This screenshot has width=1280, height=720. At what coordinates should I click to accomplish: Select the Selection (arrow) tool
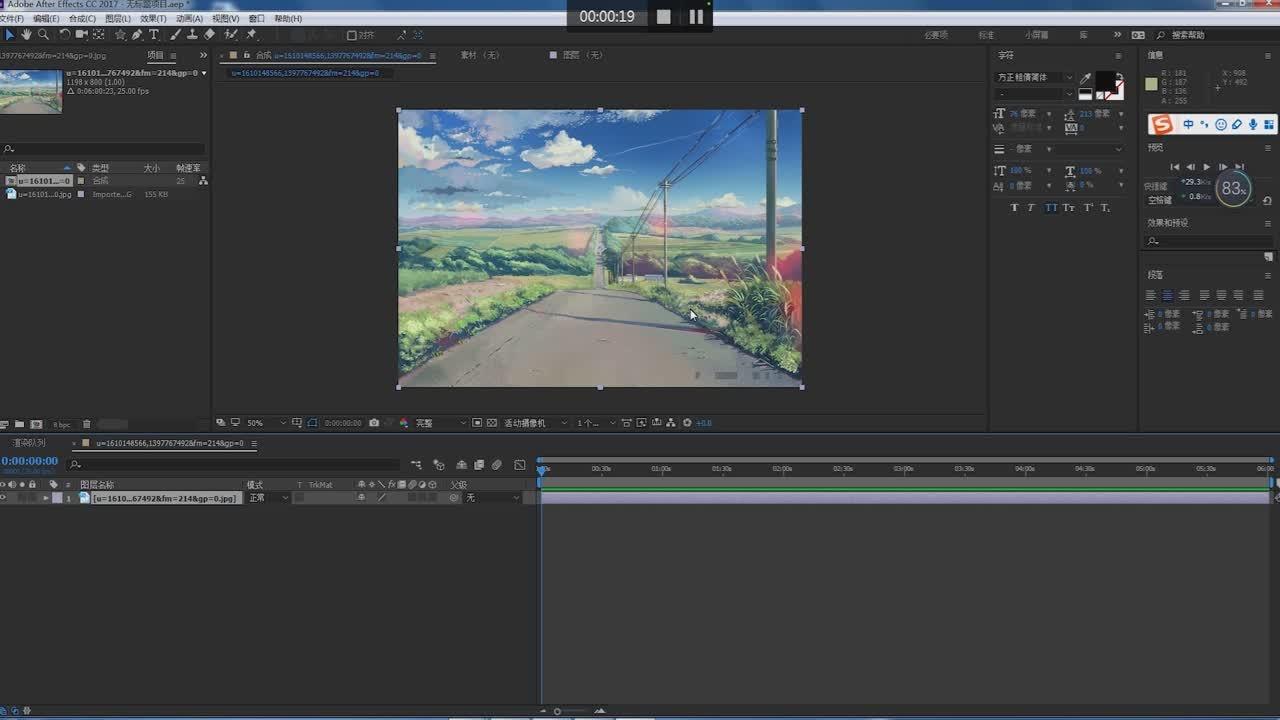[10, 35]
